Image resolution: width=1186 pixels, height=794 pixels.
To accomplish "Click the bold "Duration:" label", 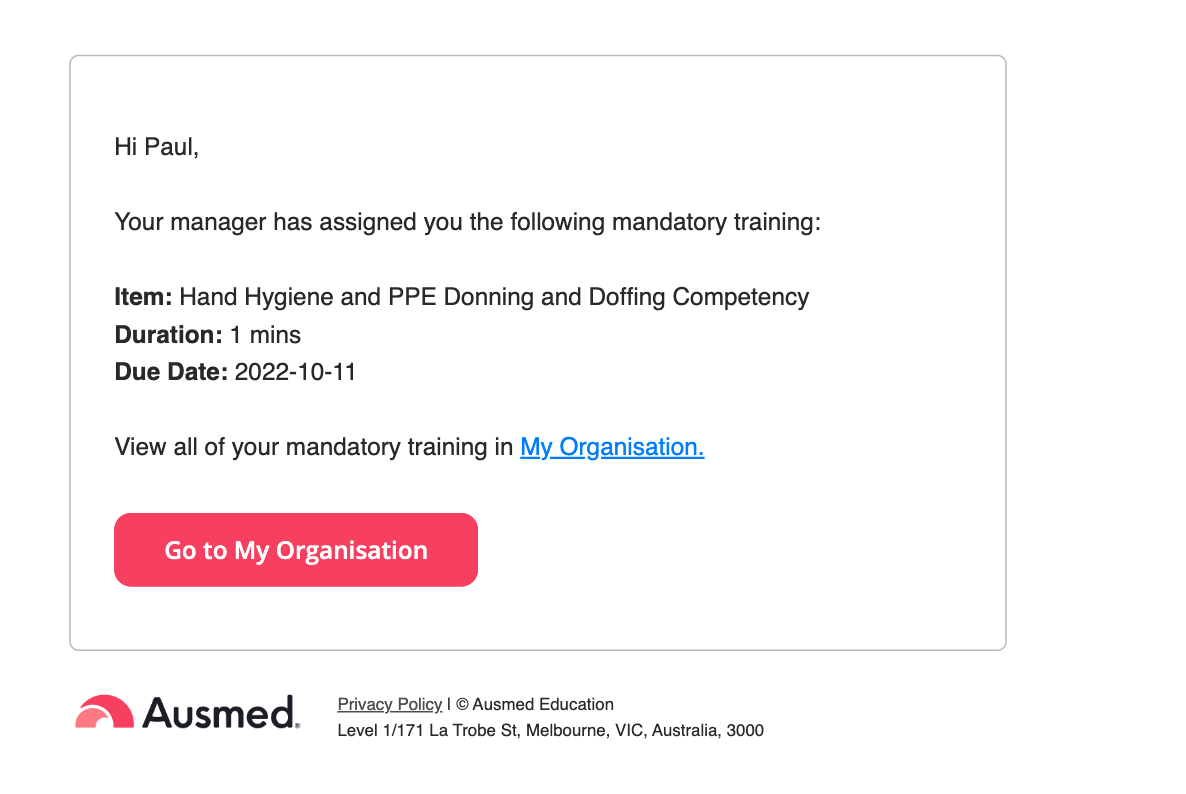I will click(x=169, y=334).
